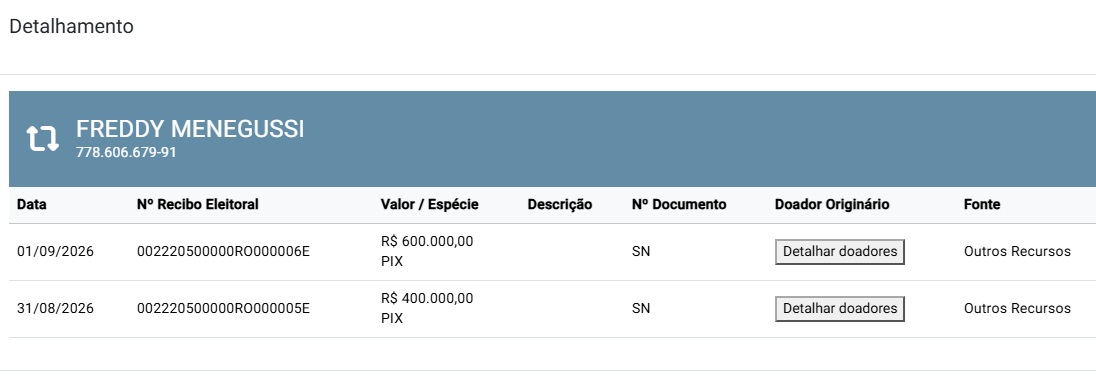Click the Detalhamento section title
Screen dimensions: 1096x379
point(71,27)
